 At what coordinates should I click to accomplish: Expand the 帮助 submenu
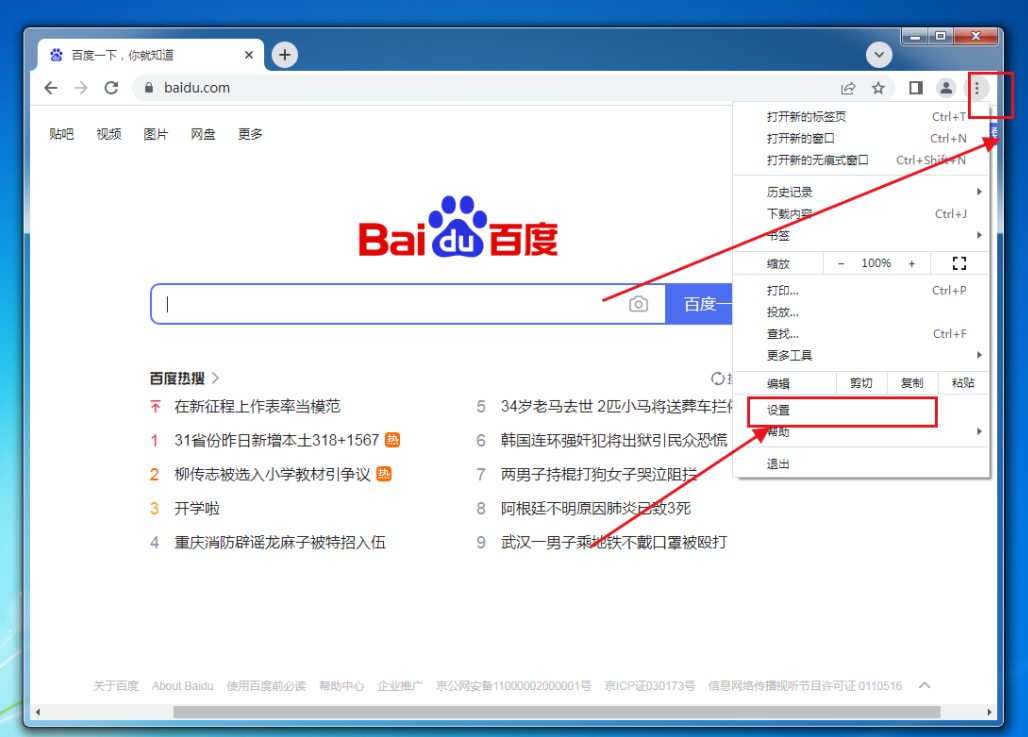click(x=861, y=432)
